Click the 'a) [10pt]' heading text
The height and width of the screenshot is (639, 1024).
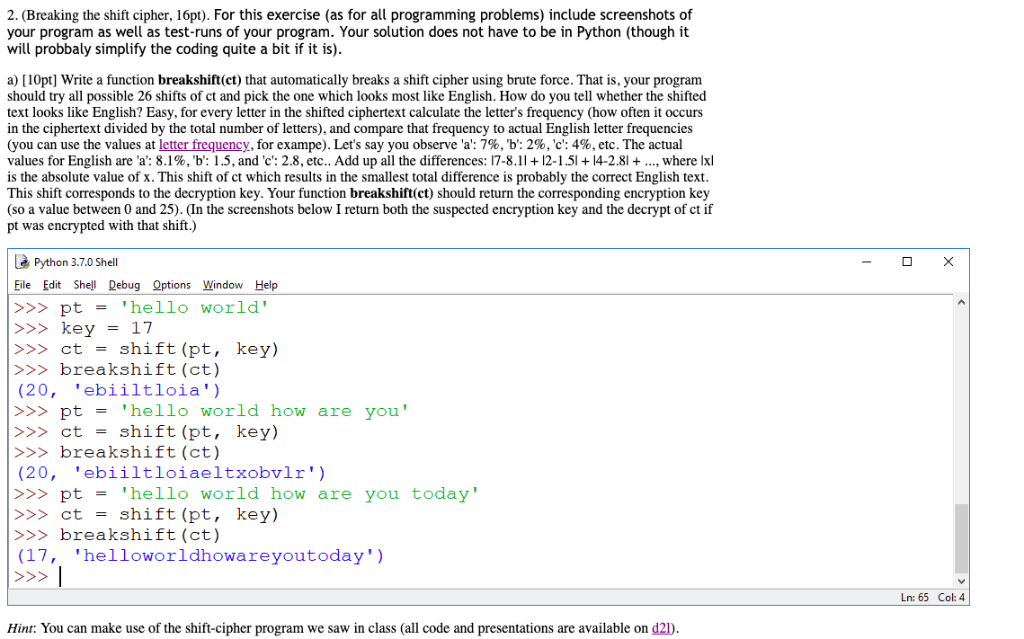(x=32, y=80)
